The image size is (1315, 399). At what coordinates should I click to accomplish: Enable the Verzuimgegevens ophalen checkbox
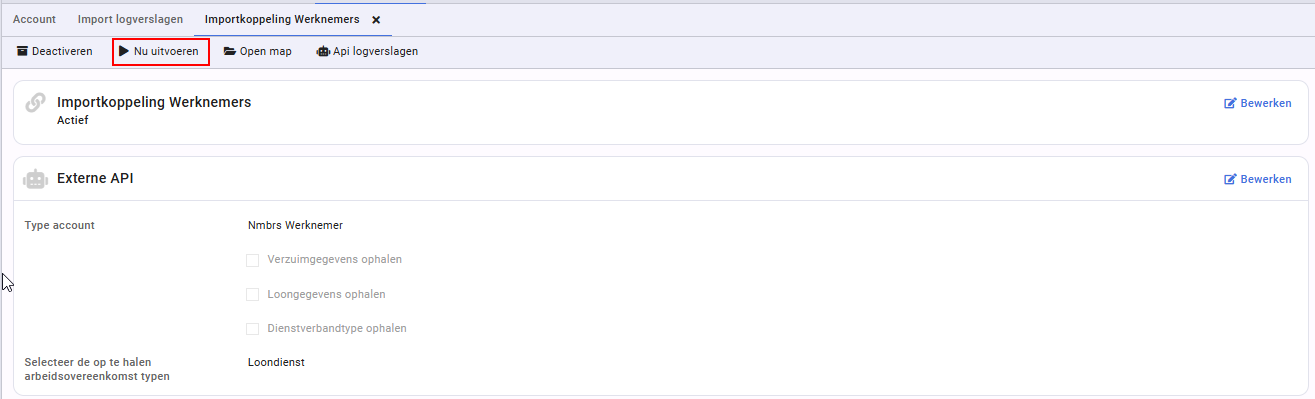point(253,260)
